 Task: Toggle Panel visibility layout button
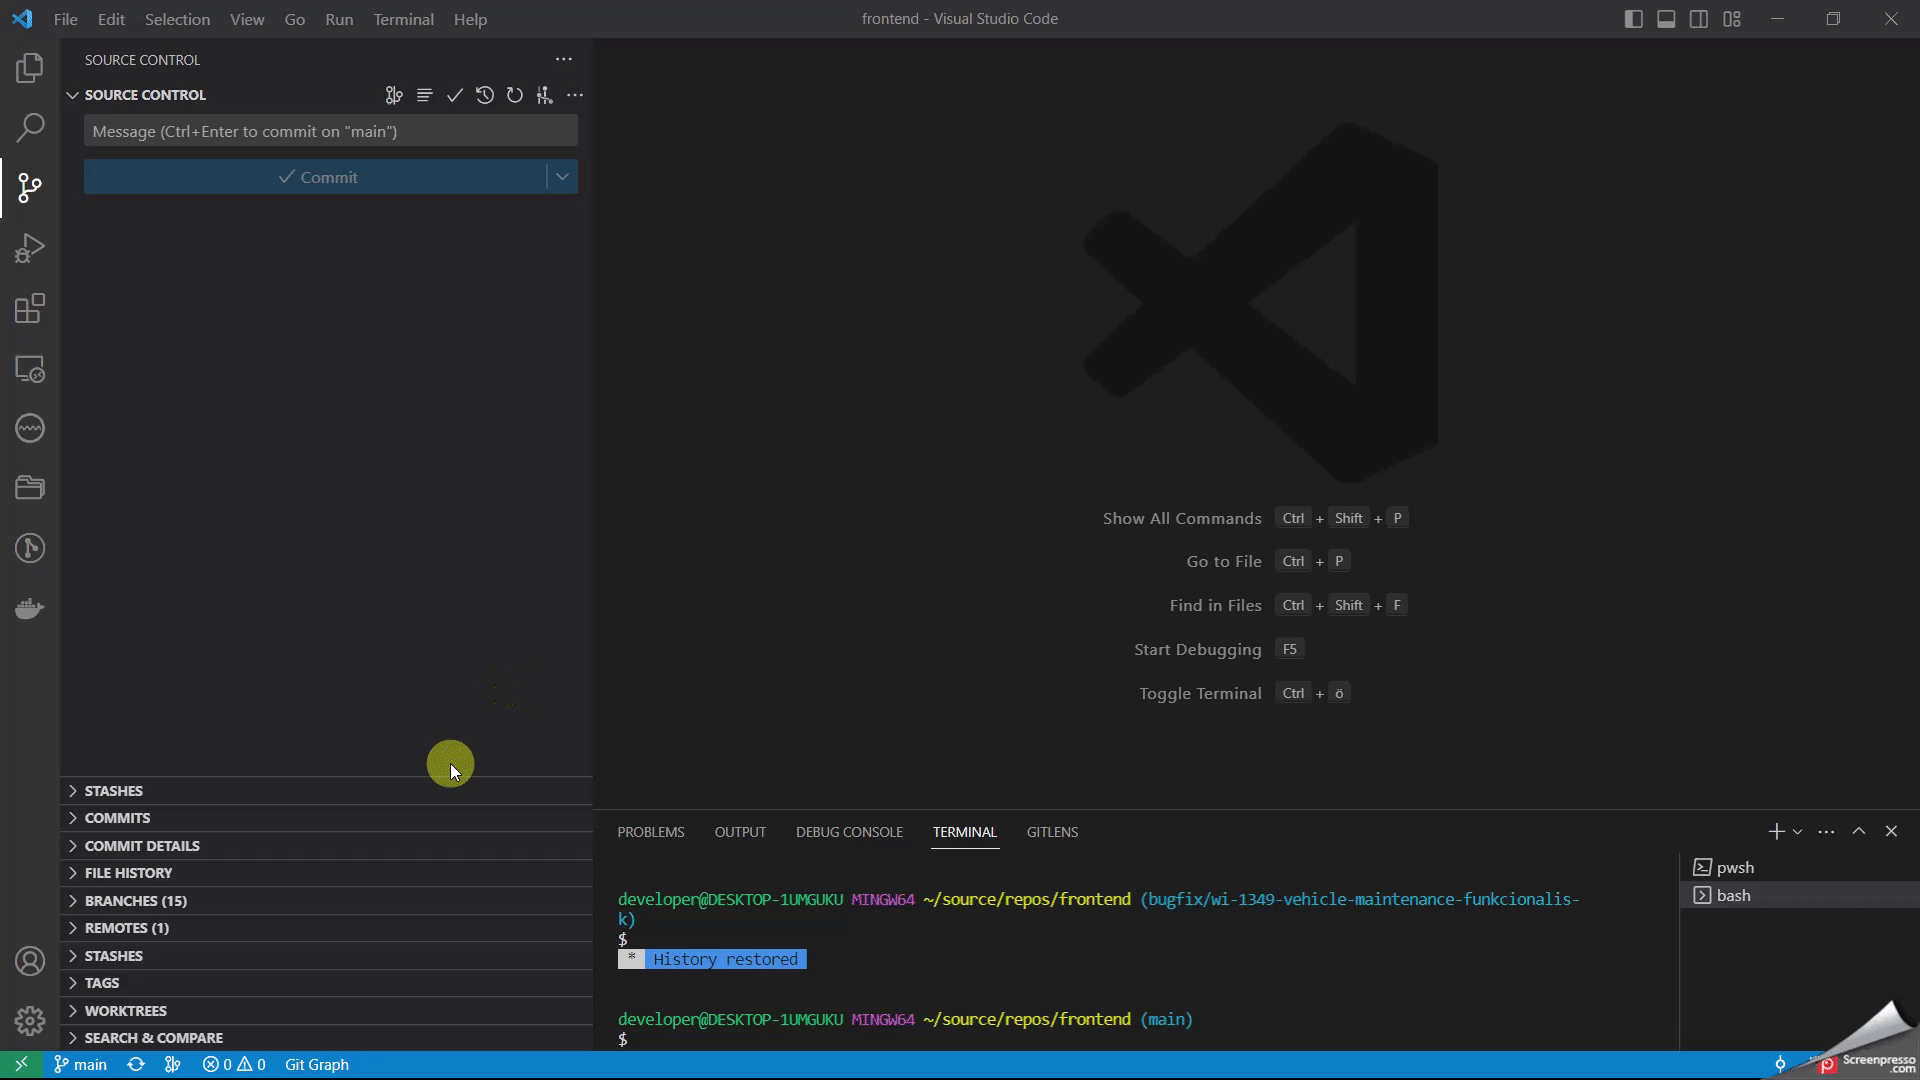coord(1666,19)
